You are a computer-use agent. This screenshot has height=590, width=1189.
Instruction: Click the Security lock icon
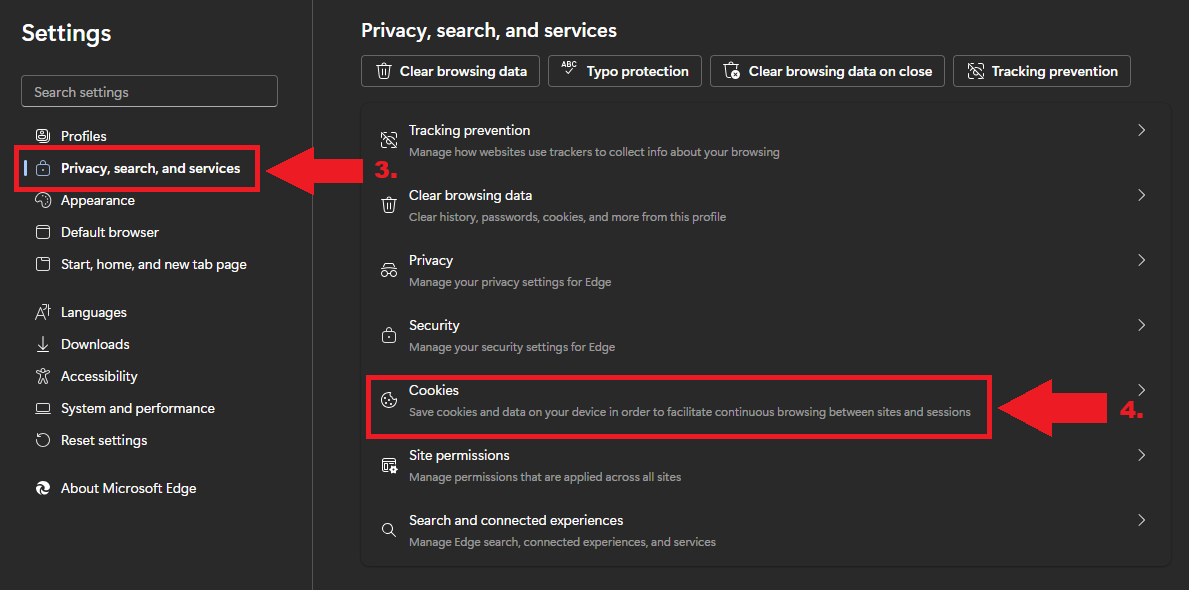pyautogui.click(x=389, y=335)
